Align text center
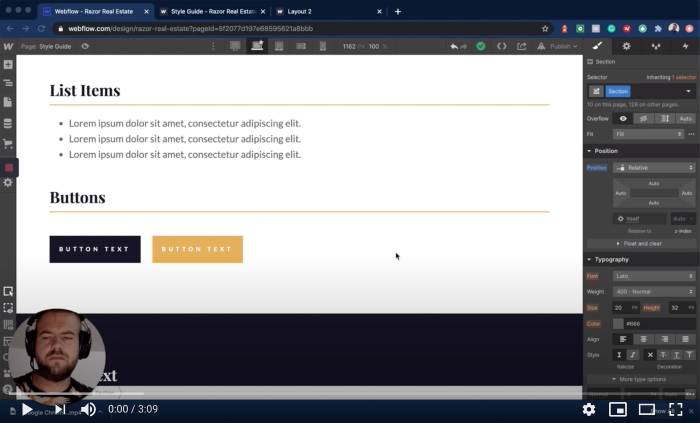This screenshot has width=700, height=423. coord(644,340)
